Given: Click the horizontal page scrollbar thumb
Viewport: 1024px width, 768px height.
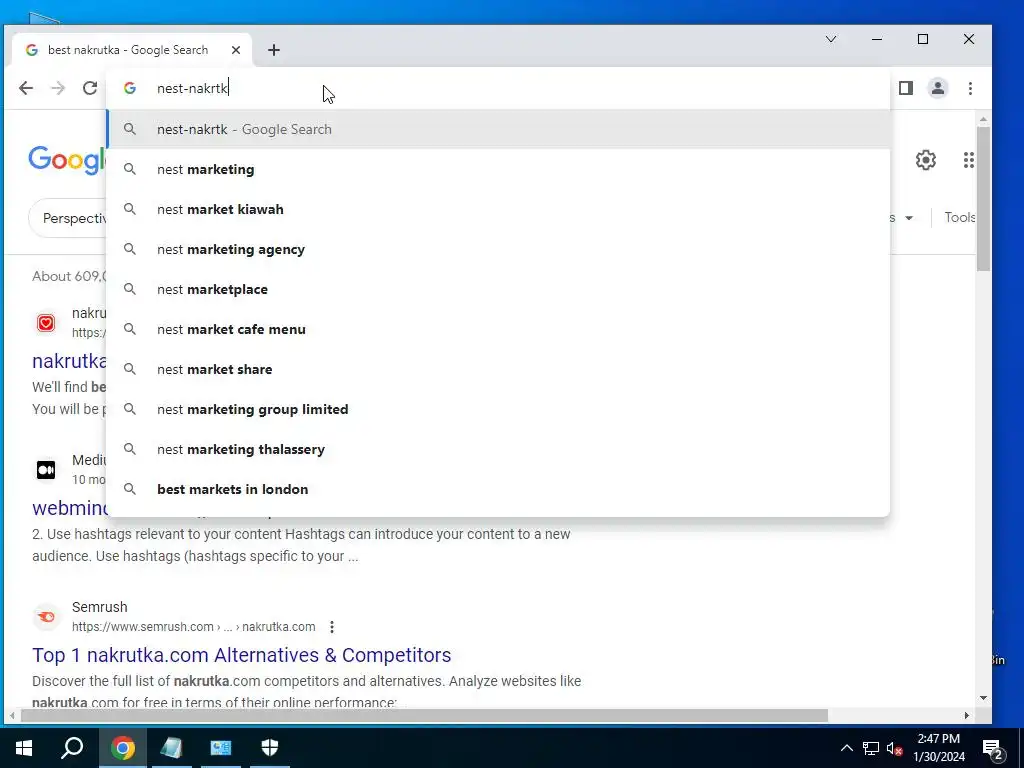Looking at the screenshot, I should coord(424,716).
